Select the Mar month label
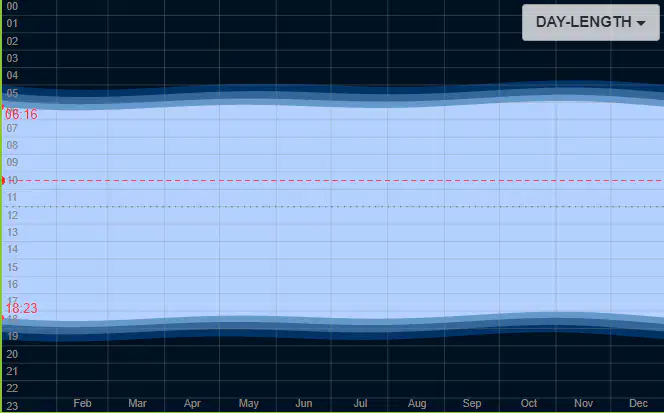The height and width of the screenshot is (413, 664). pos(137,403)
